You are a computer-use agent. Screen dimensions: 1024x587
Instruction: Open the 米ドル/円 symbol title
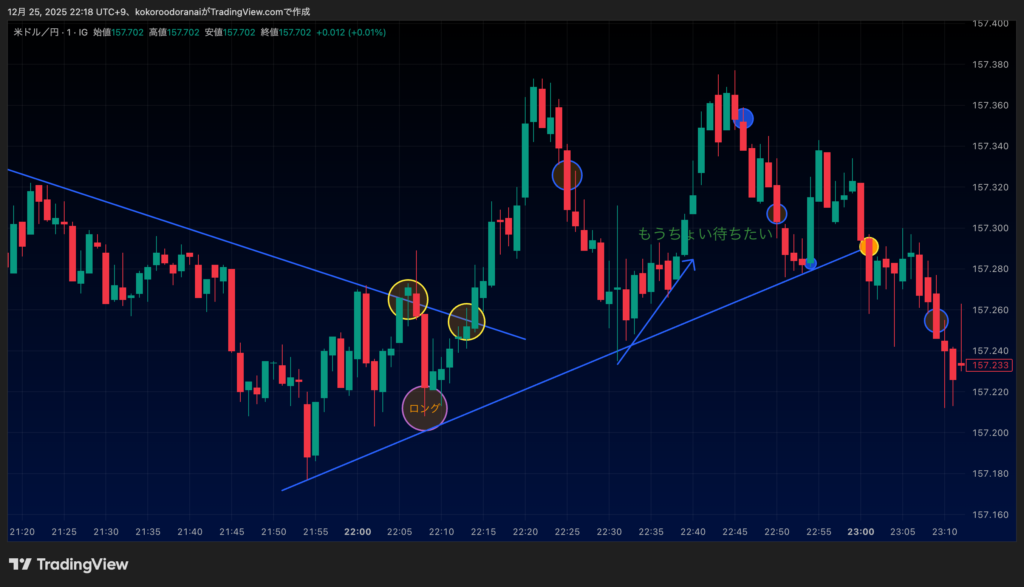click(x=41, y=32)
